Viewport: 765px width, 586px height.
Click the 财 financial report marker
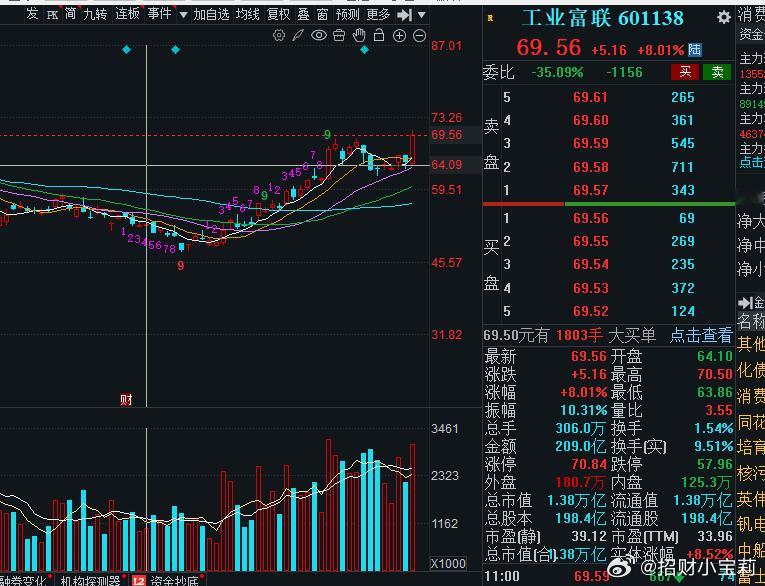[x=126, y=400]
